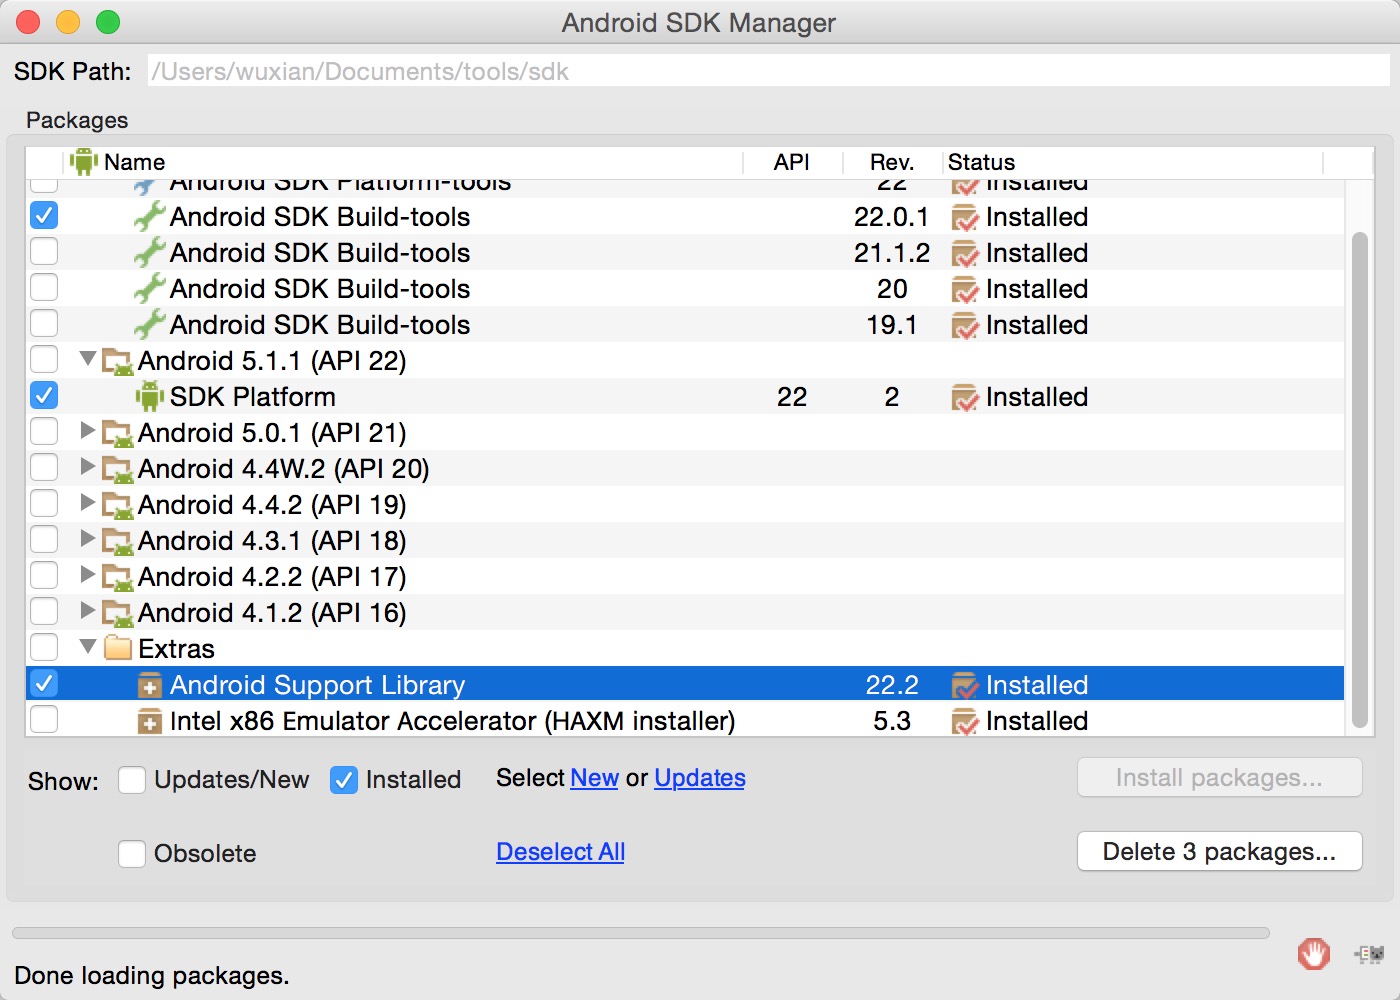The width and height of the screenshot is (1400, 1000).
Task: Click the SDK Path field
Action: 768,71
